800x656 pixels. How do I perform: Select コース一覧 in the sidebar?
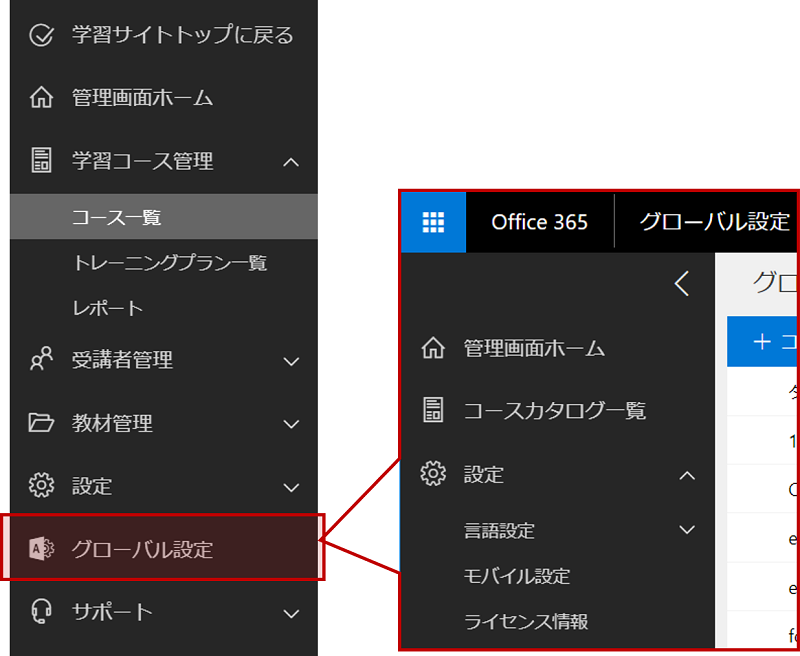117,217
